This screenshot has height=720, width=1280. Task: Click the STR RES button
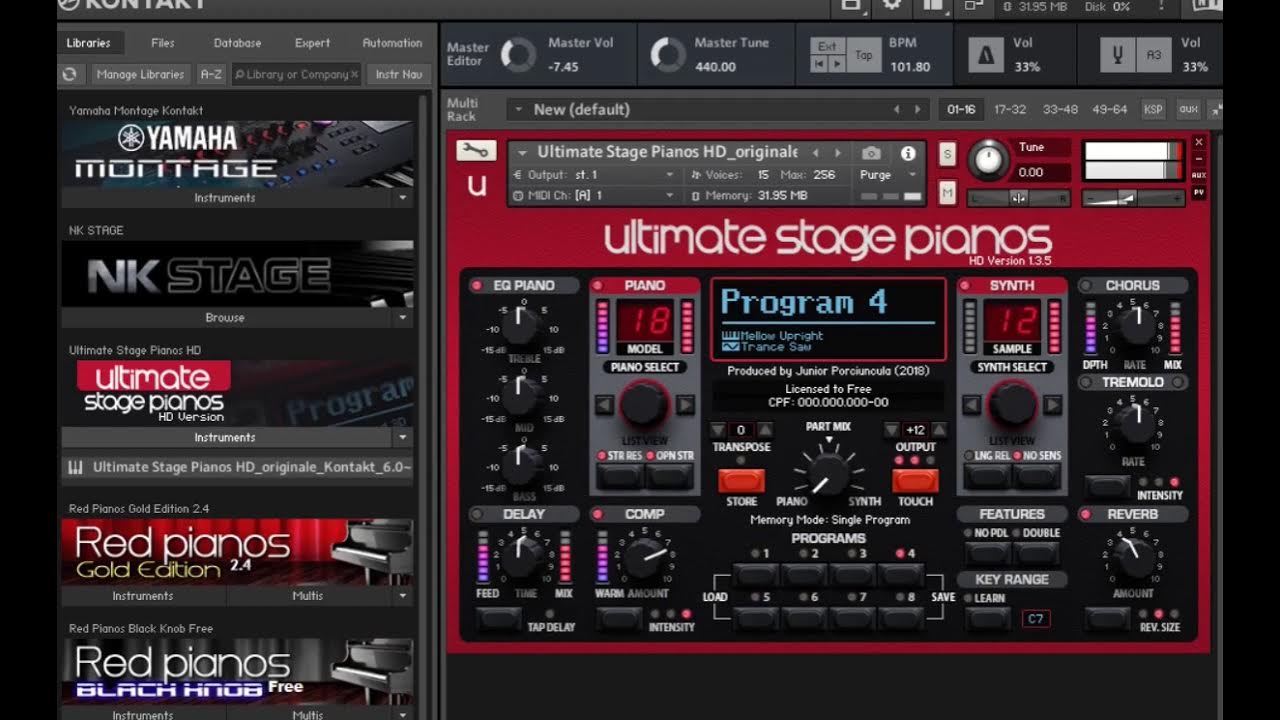coord(620,476)
